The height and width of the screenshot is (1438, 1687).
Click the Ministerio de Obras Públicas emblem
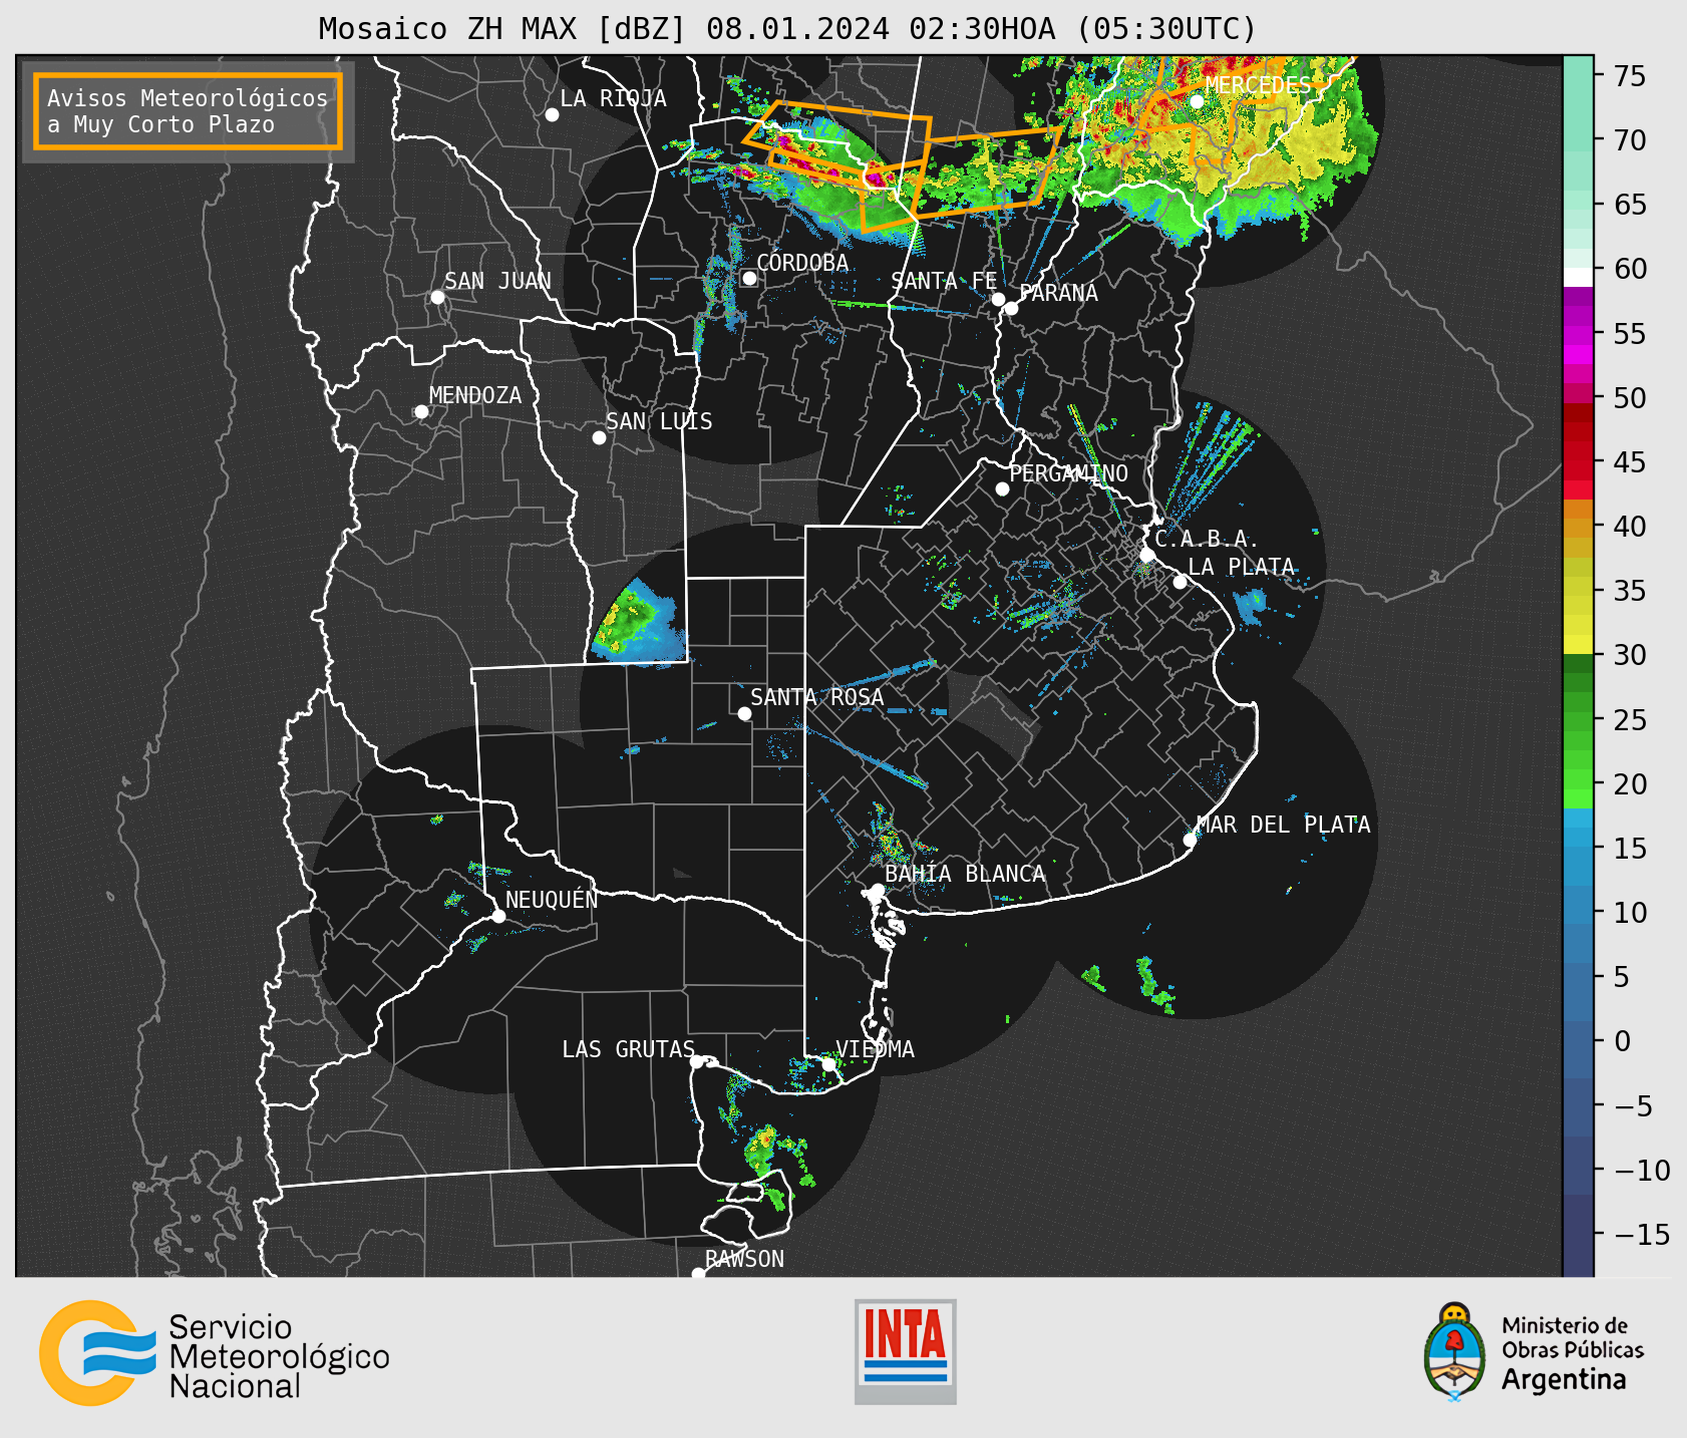(x=1455, y=1352)
